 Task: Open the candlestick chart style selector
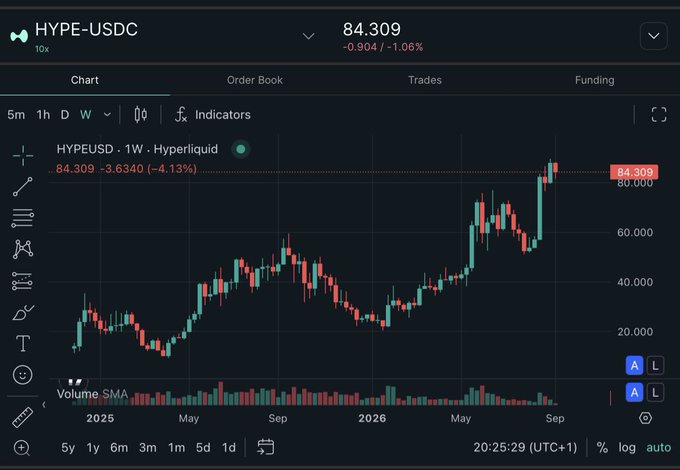[141, 114]
